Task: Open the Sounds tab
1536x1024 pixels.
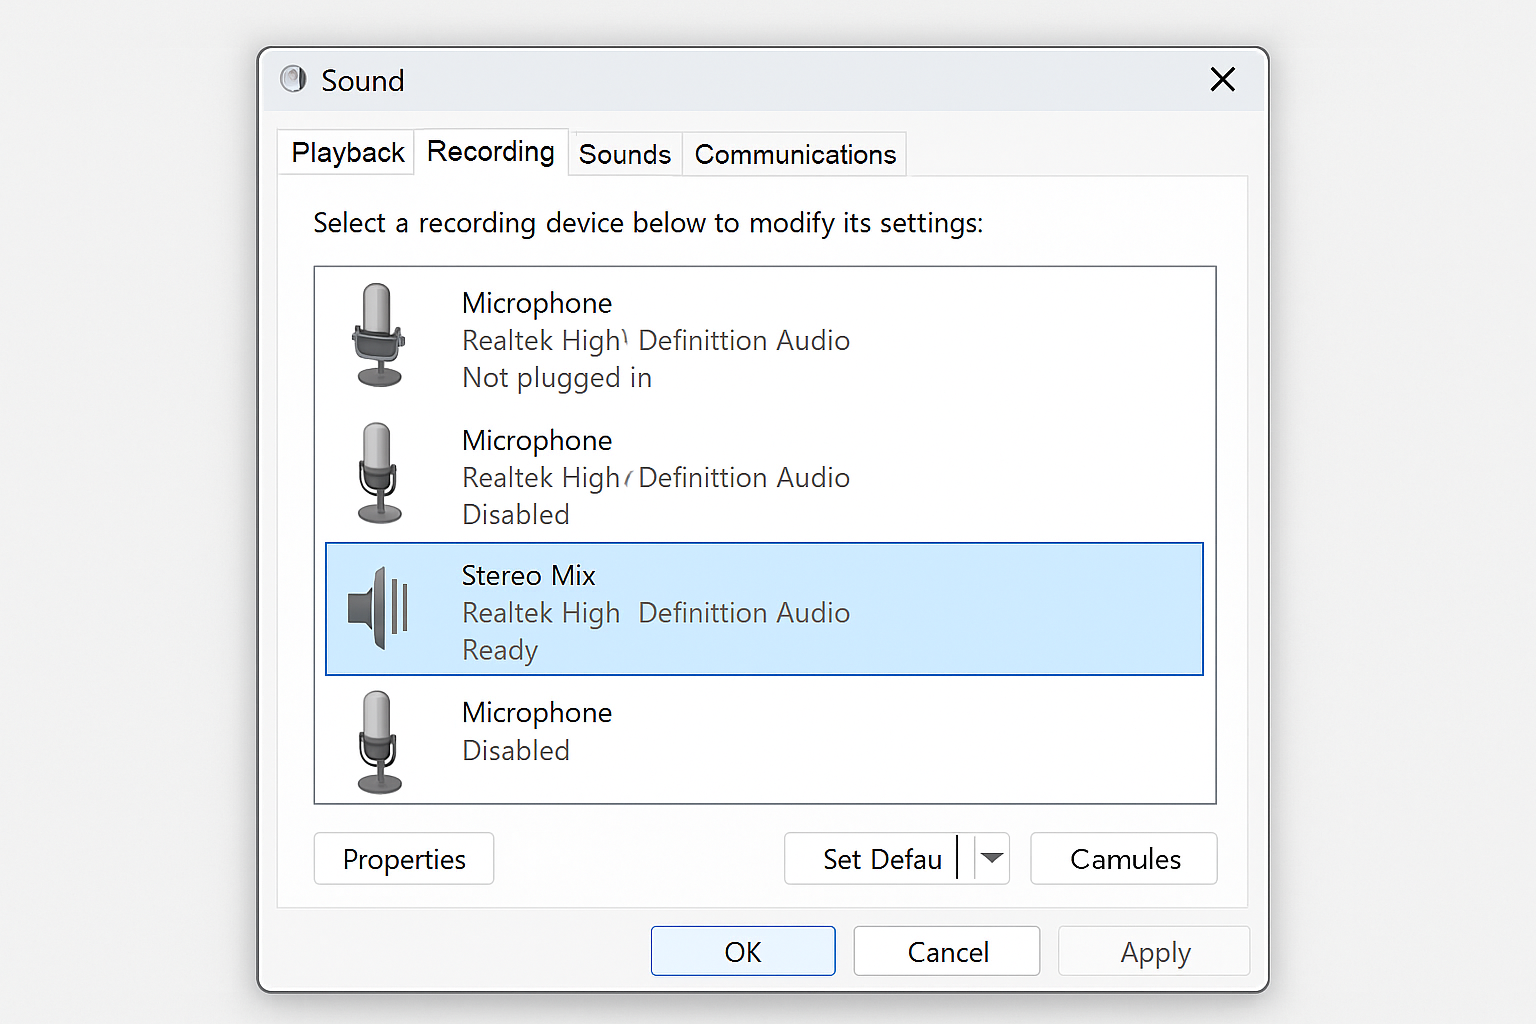Action: click(x=625, y=154)
